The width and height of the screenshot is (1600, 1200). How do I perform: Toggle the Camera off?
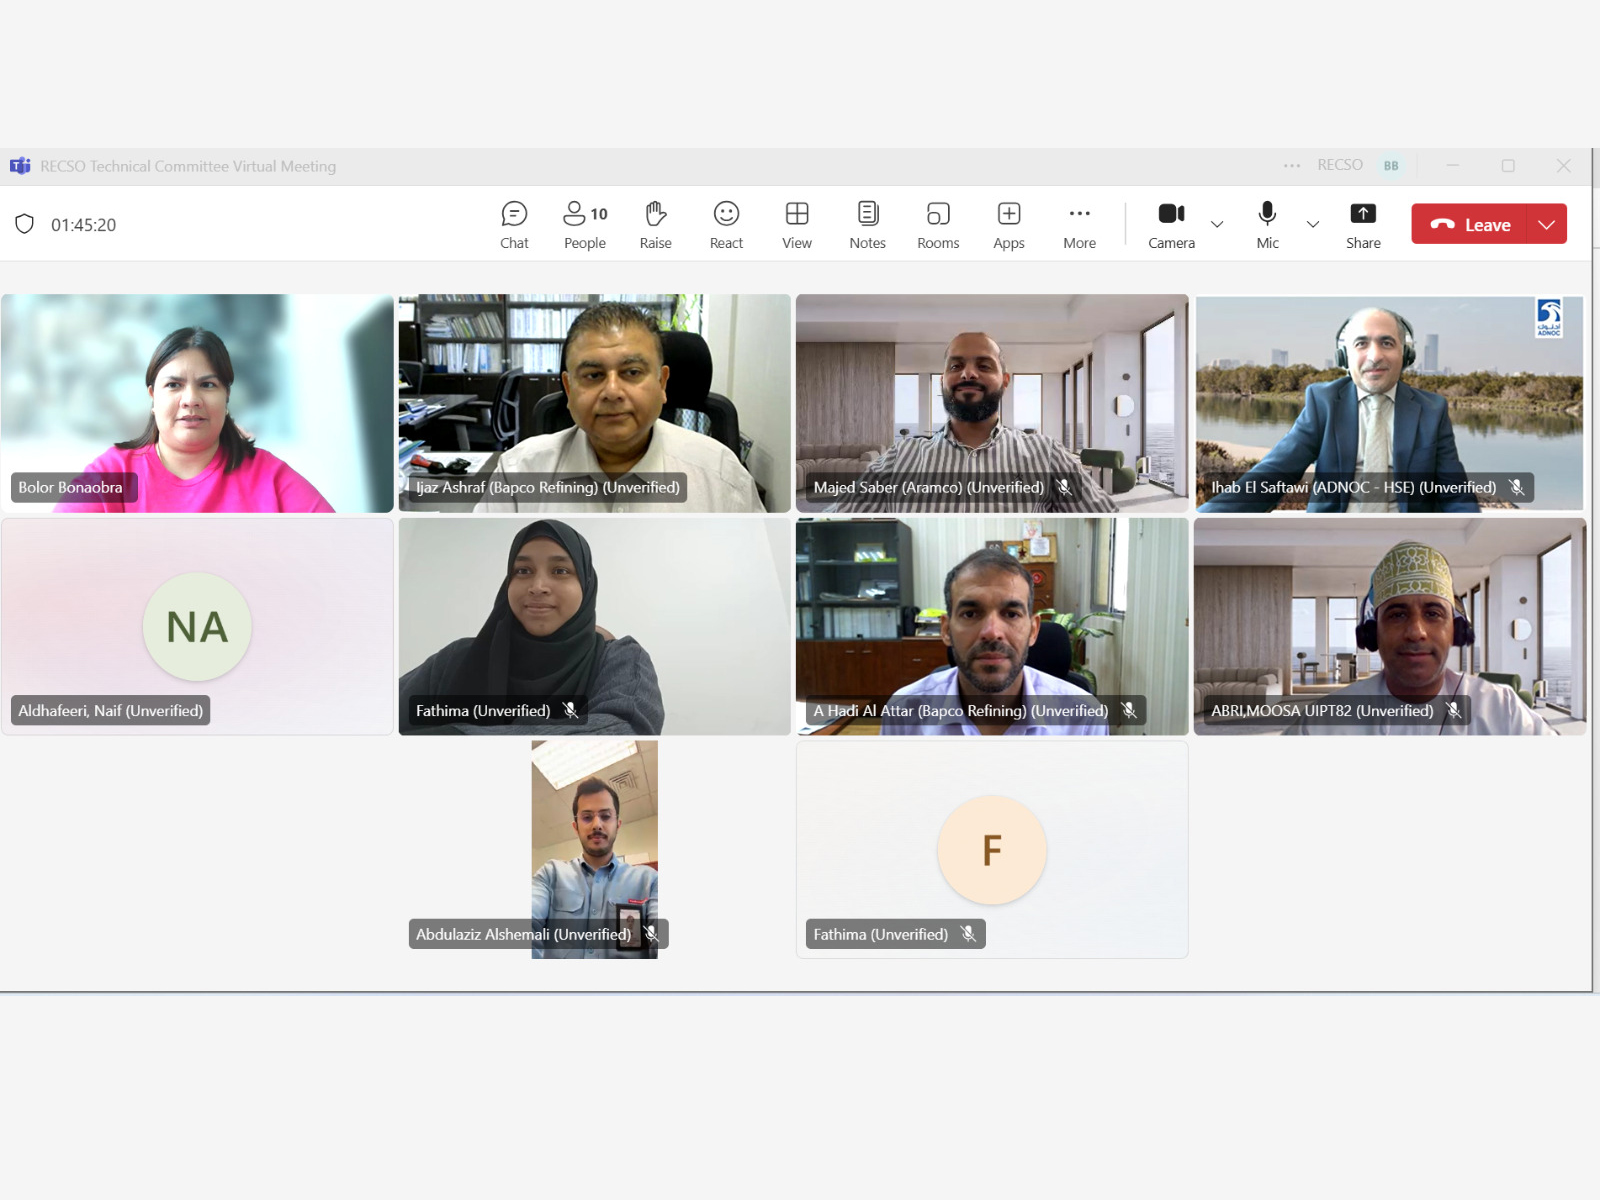point(1171,225)
